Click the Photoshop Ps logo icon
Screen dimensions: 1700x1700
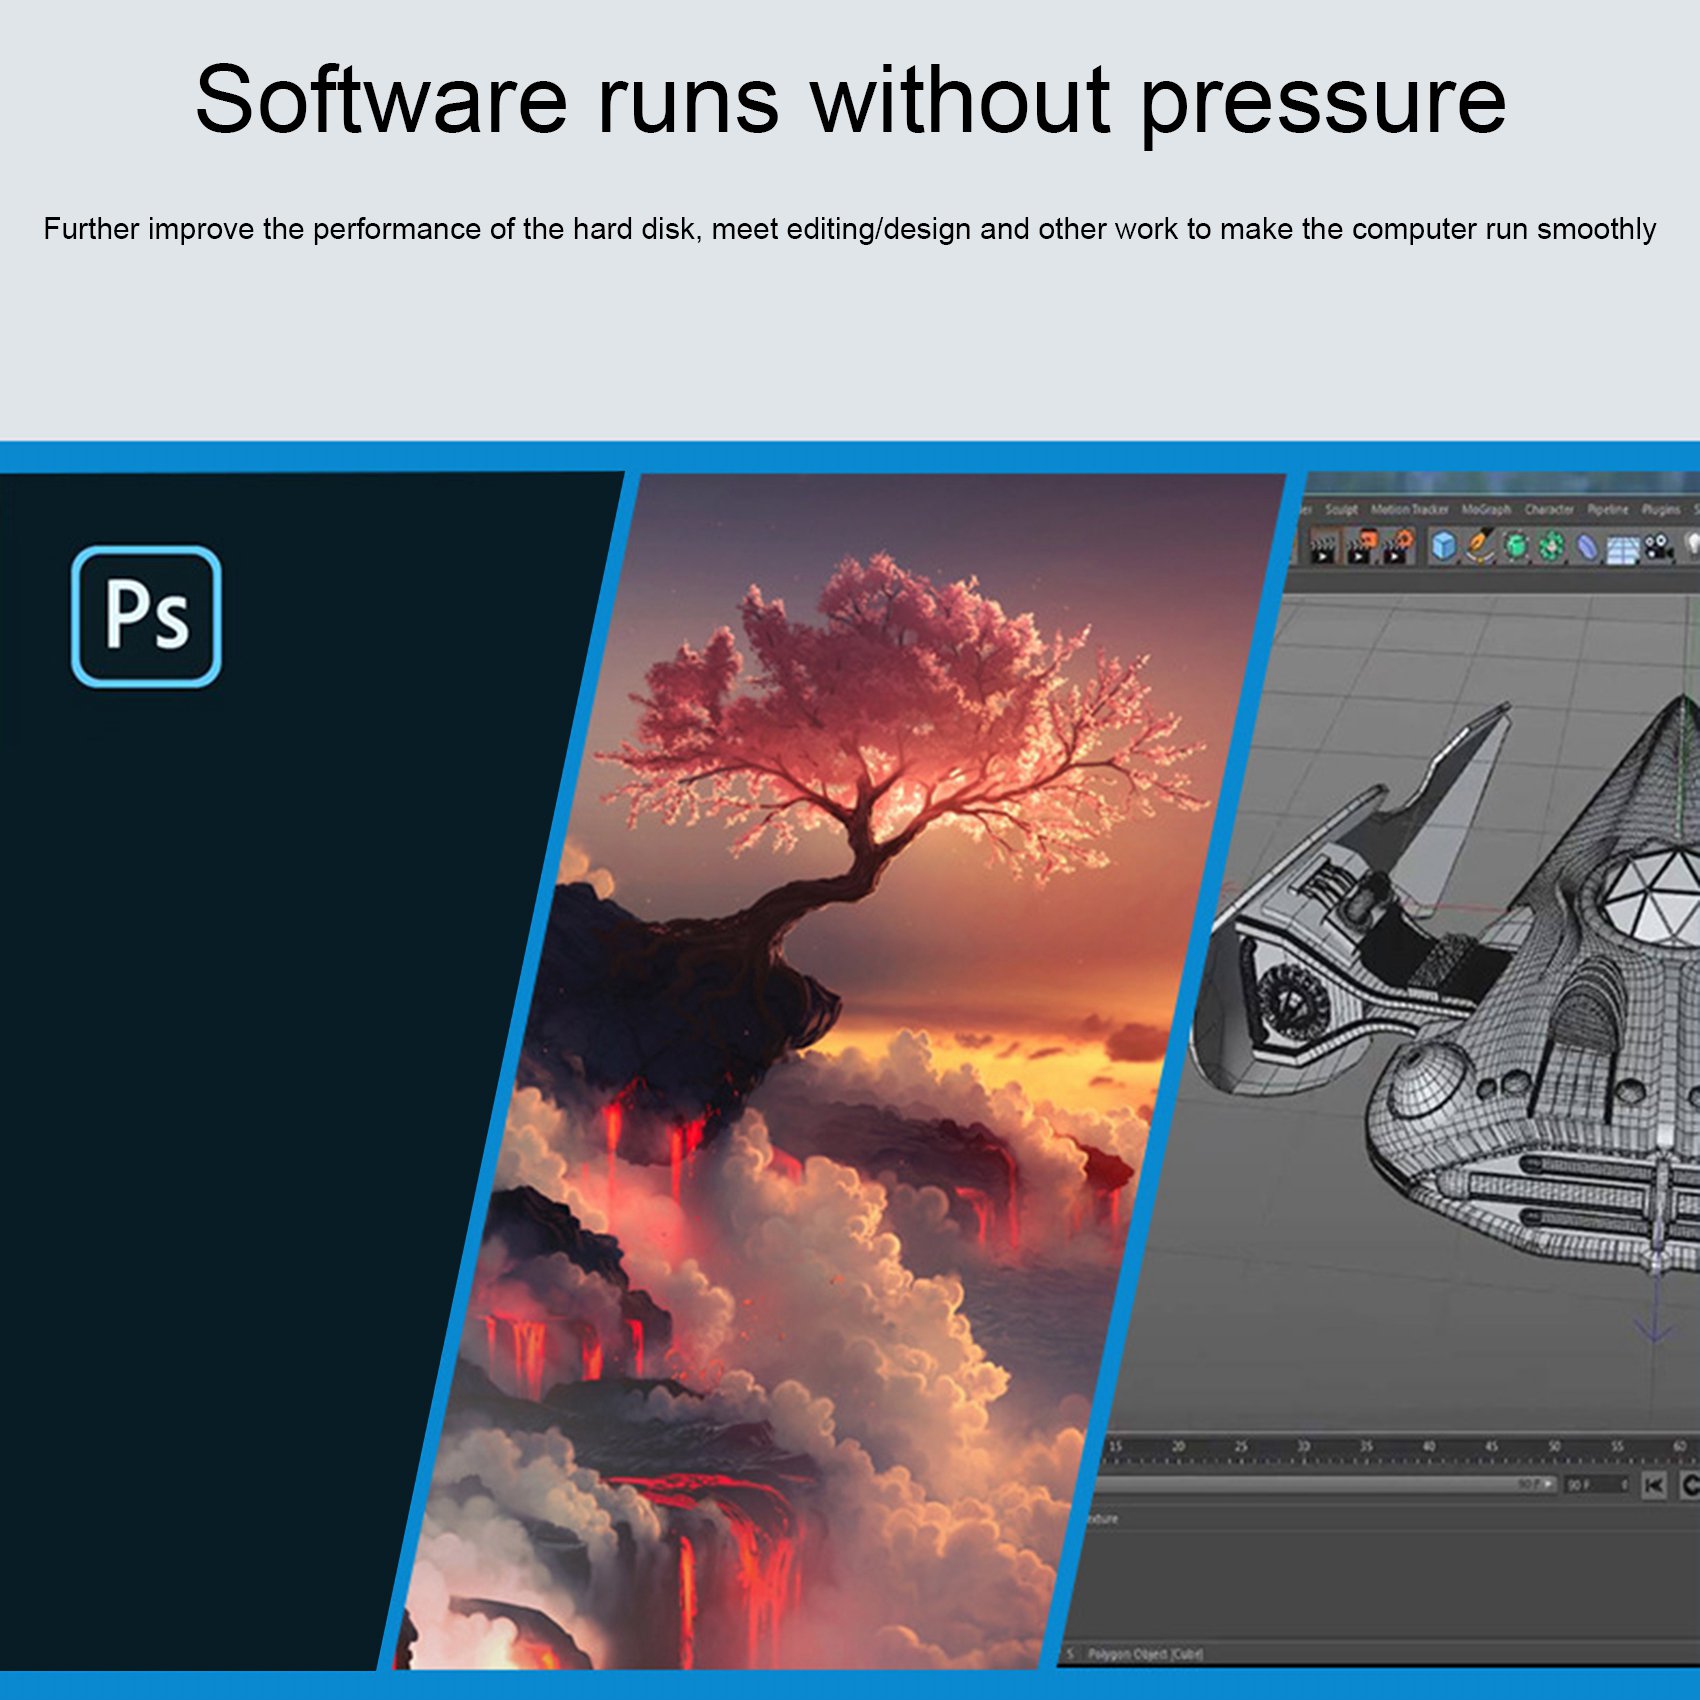click(146, 616)
